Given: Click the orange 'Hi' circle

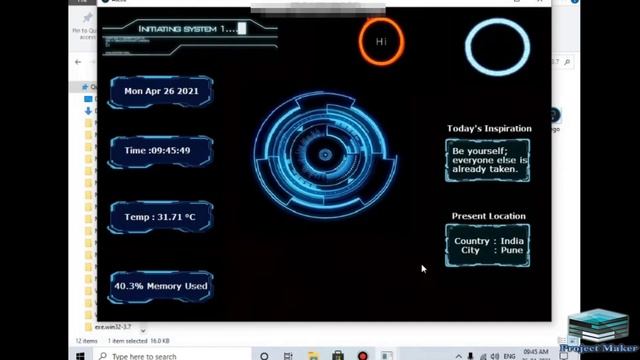Looking at the screenshot, I should (x=382, y=41).
